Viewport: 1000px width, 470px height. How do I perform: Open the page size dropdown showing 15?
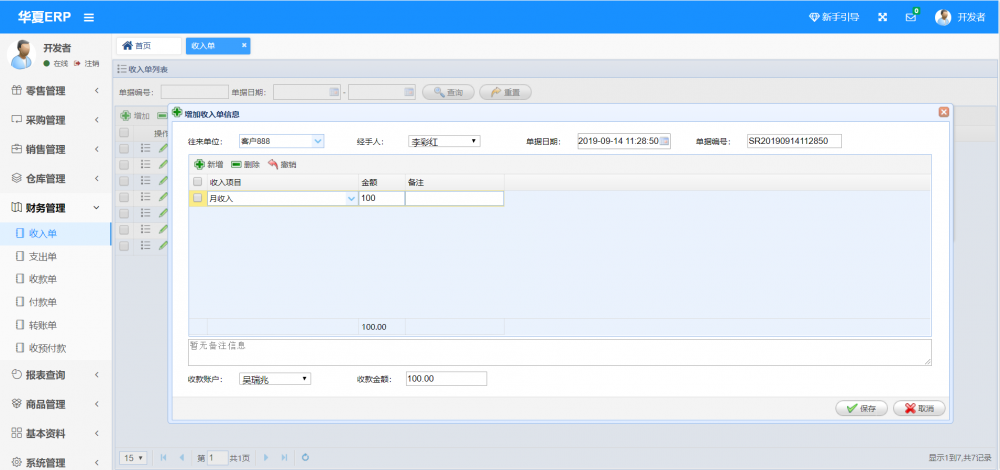[134, 458]
